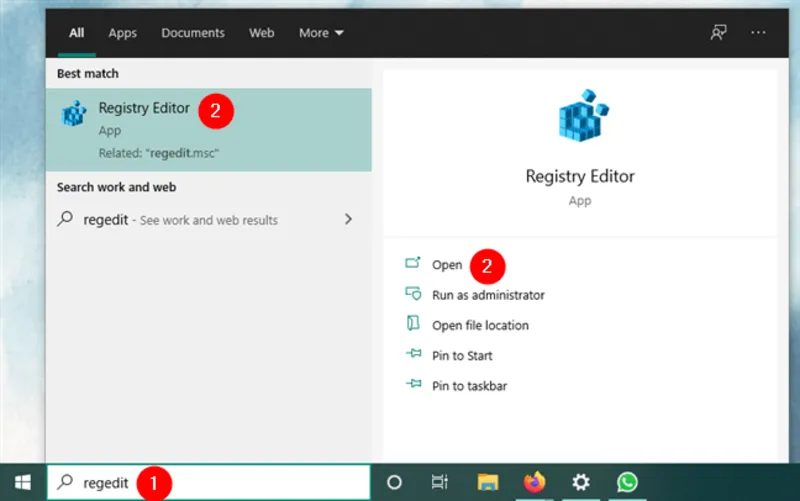Open the three-dot options menu

pos(759,33)
